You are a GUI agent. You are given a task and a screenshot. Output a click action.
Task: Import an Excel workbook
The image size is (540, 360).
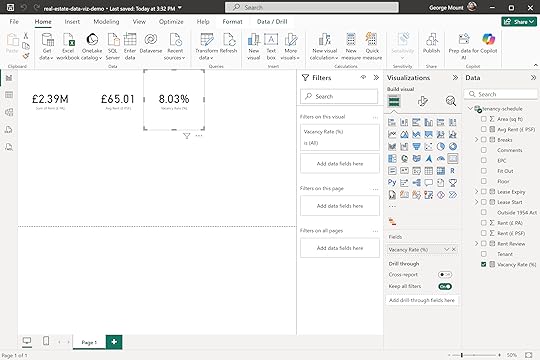tap(68, 47)
